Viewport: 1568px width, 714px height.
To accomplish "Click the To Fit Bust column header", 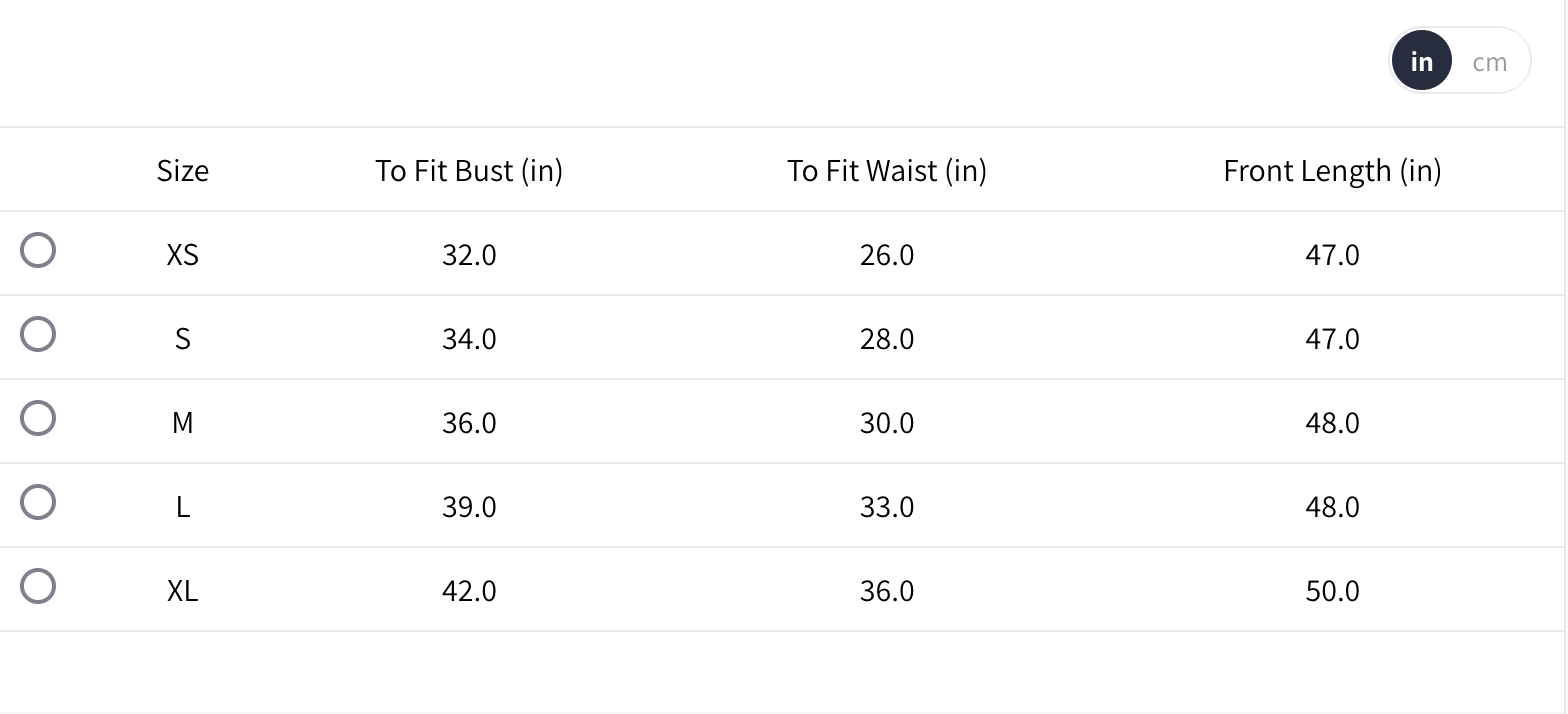I will pyautogui.click(x=469, y=171).
